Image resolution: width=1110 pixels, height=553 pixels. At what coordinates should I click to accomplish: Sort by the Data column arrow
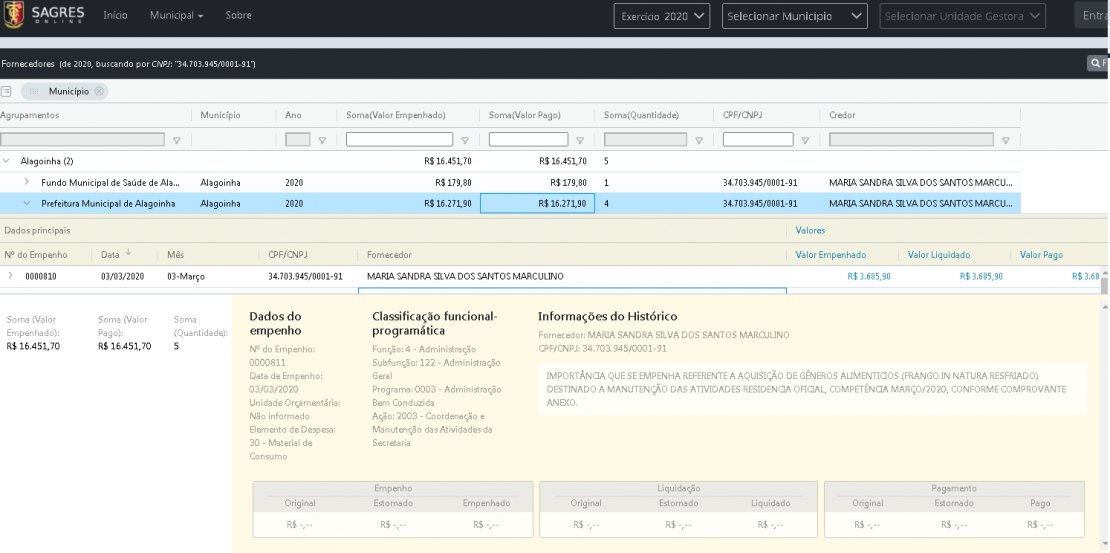pyautogui.click(x=128, y=255)
